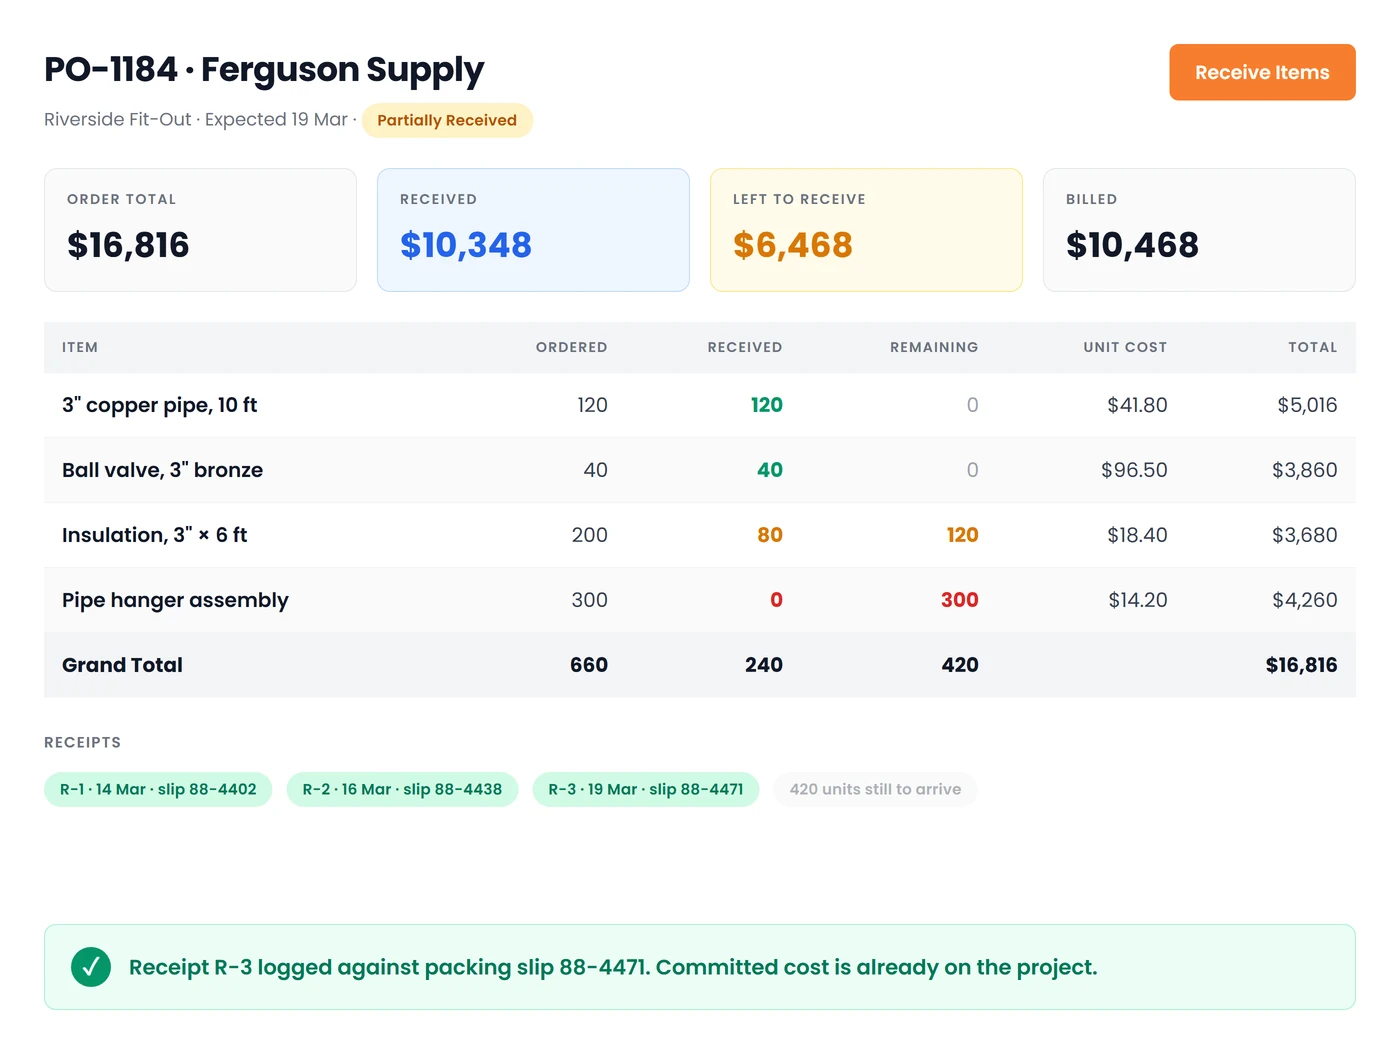Select 'Ball valve, 3" bronze' item name
The image size is (1400, 1050).
163,470
